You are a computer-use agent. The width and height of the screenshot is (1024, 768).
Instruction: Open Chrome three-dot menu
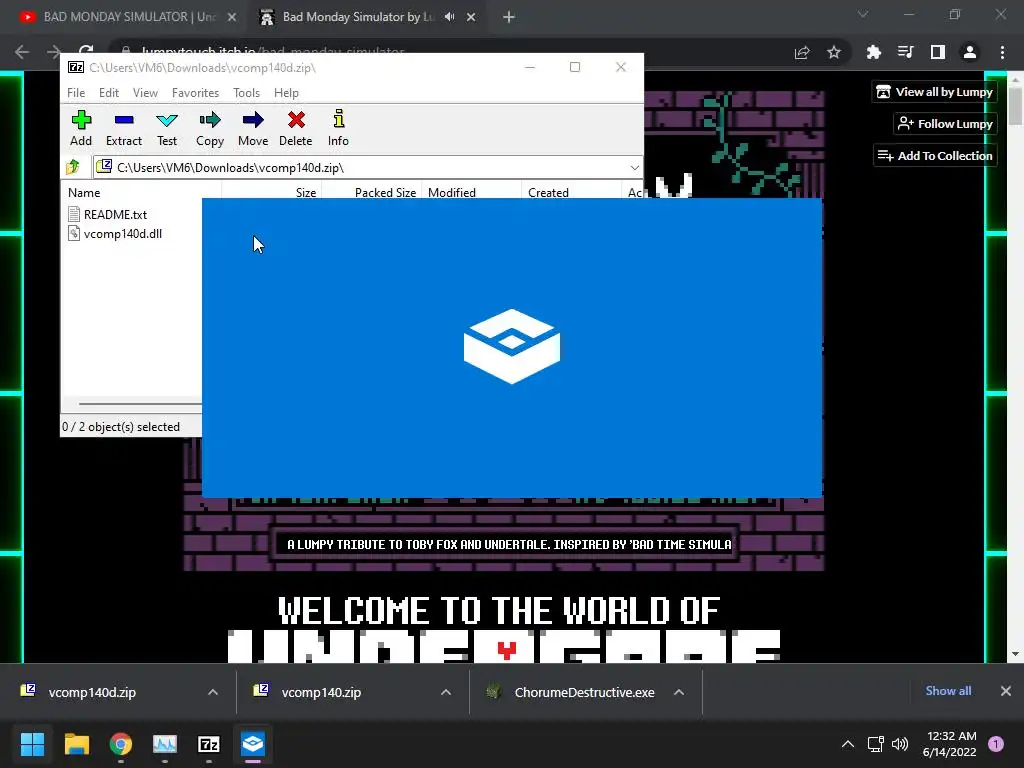[x=1002, y=52]
